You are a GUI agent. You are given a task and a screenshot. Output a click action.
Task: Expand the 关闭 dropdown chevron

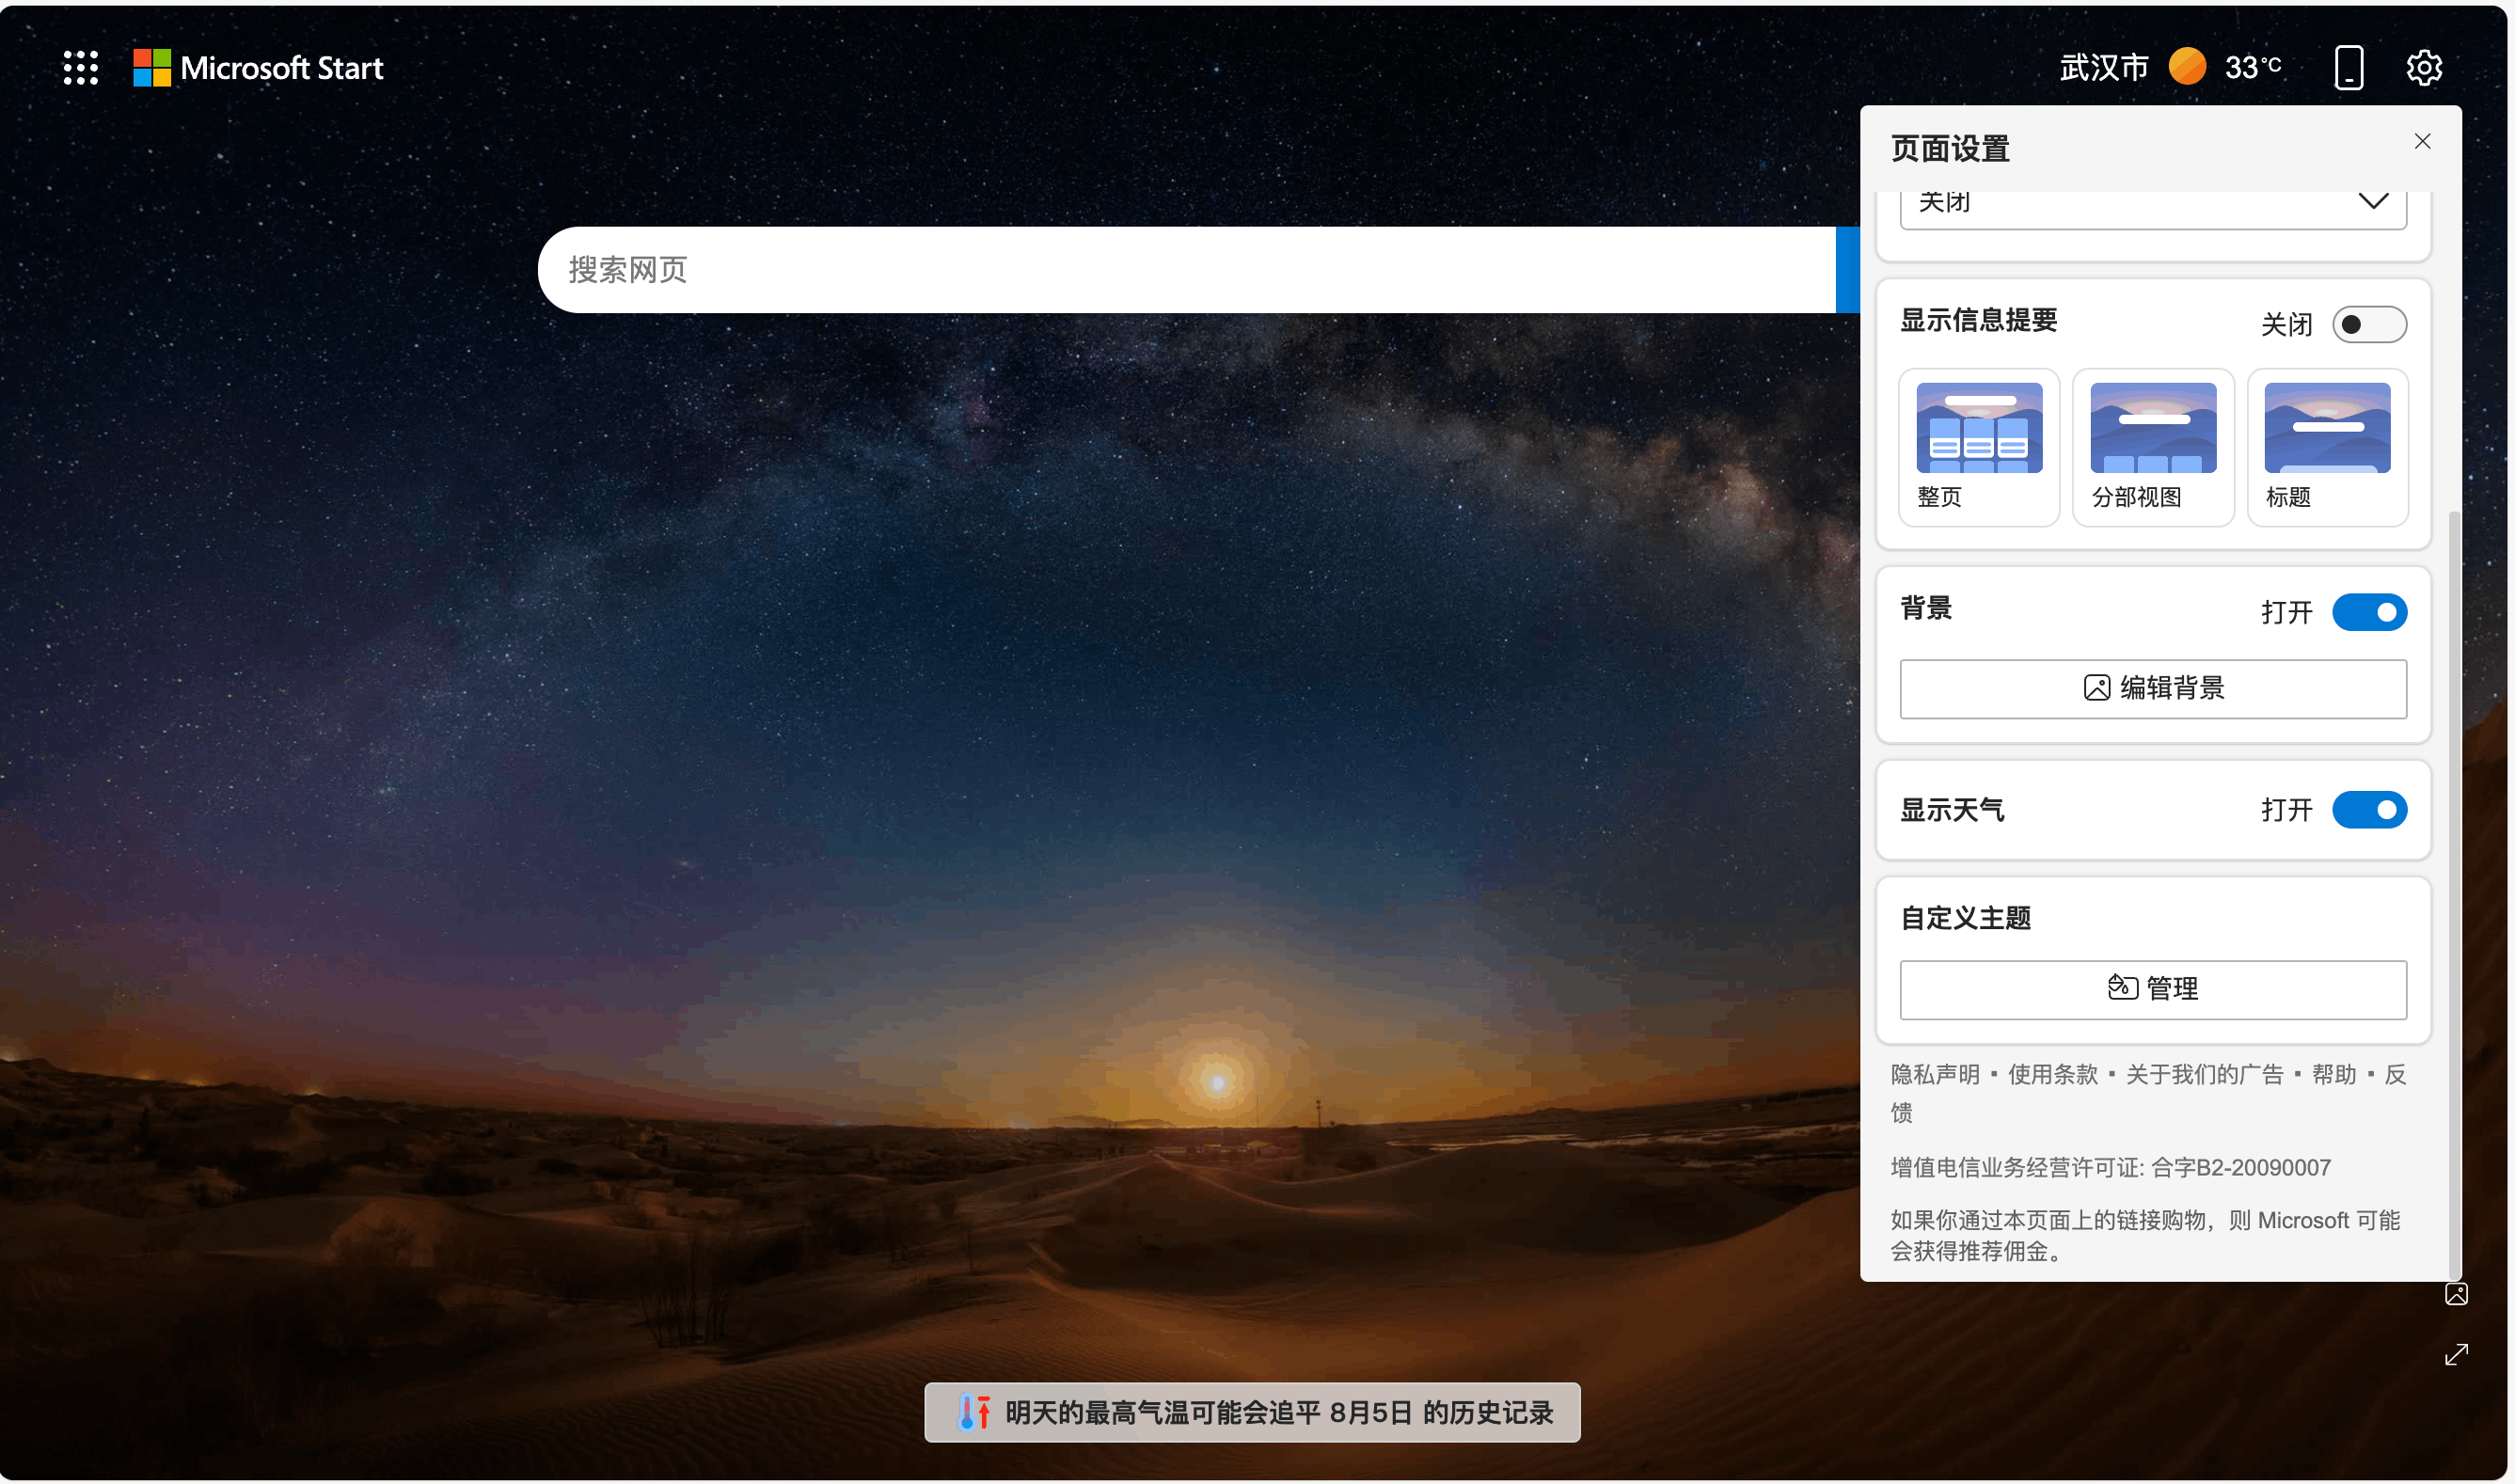tap(2373, 201)
